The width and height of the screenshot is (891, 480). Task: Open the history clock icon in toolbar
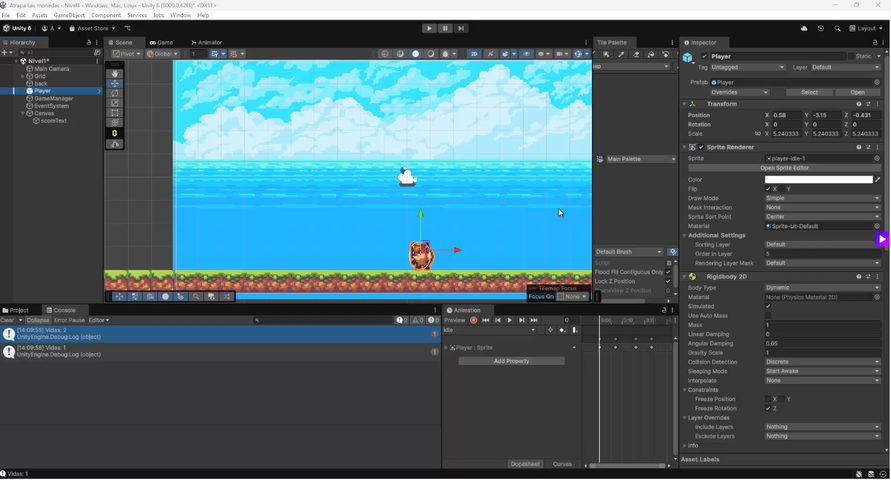coord(821,28)
